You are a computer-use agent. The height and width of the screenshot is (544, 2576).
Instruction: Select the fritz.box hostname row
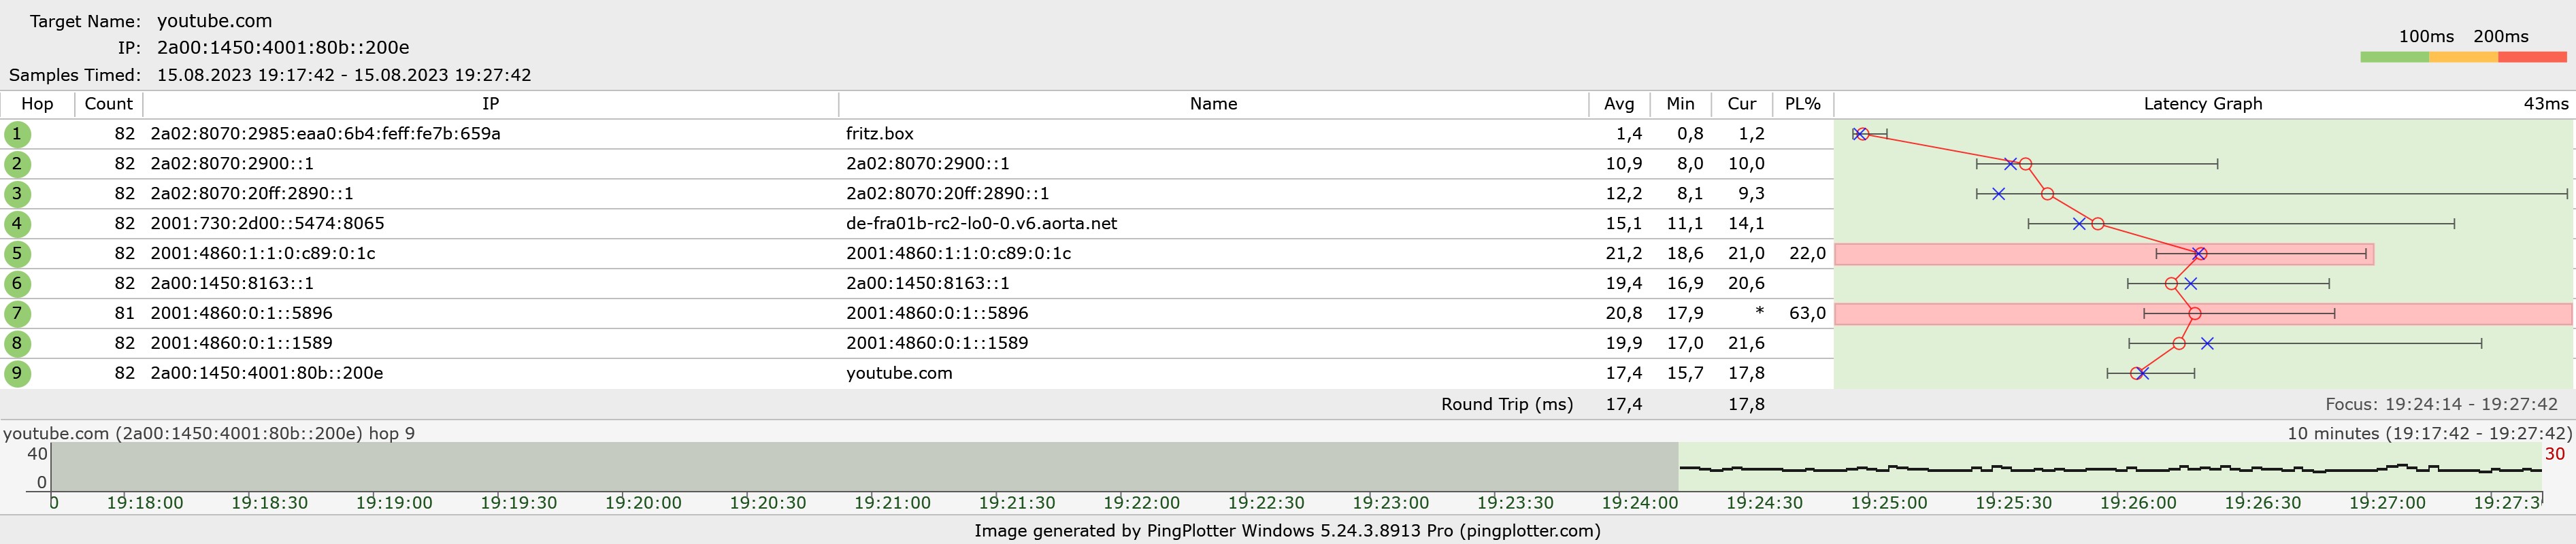tap(880, 134)
